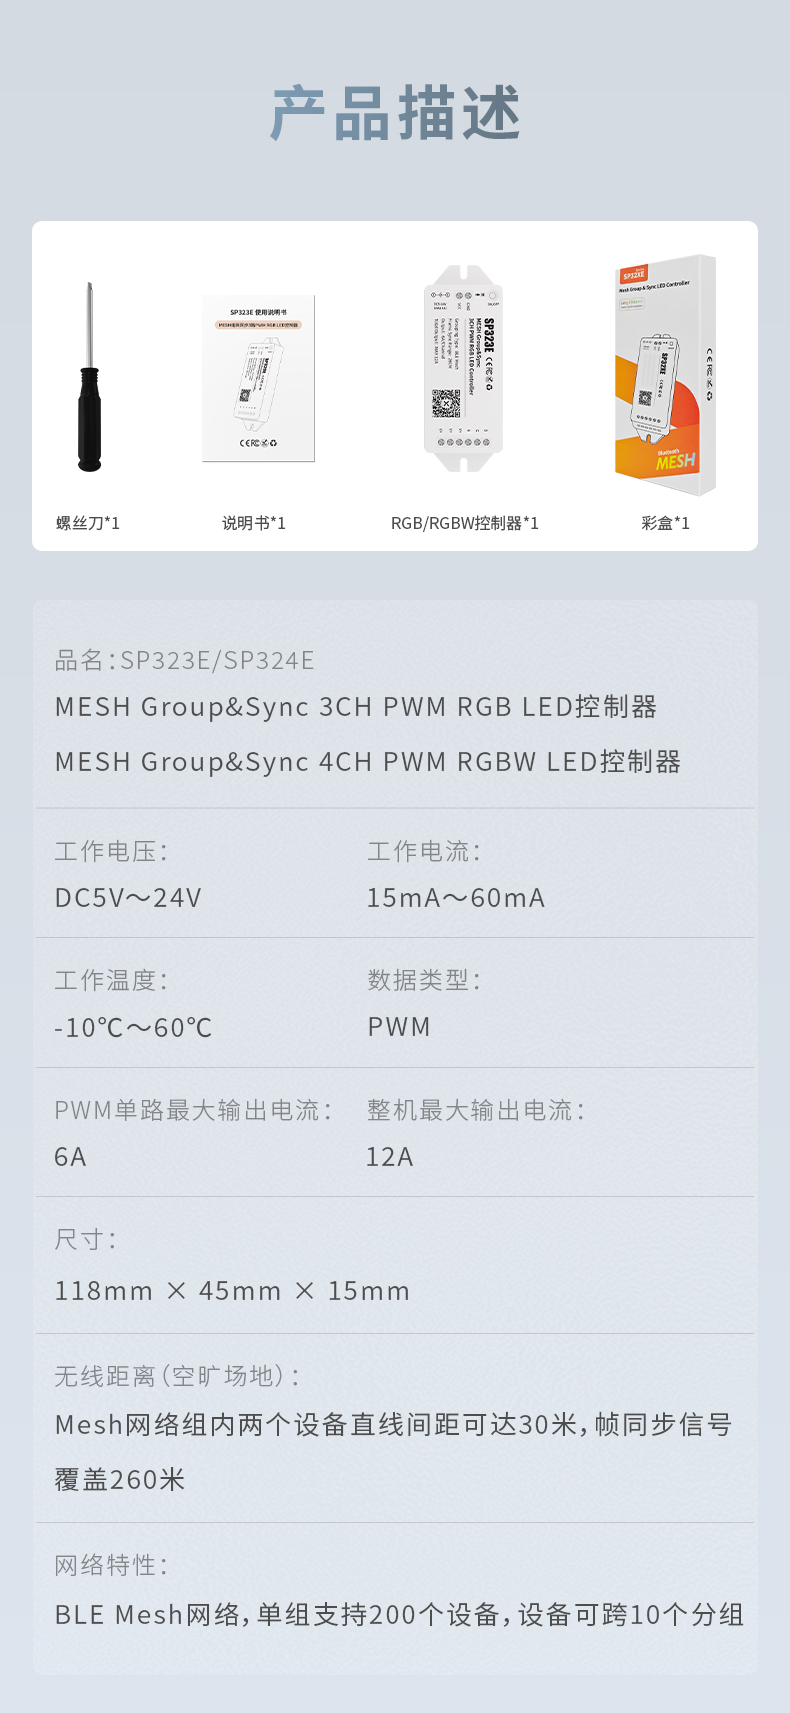Click the RGB/RGBW控制器*1 label
790x1713 pixels.
[x=464, y=523]
